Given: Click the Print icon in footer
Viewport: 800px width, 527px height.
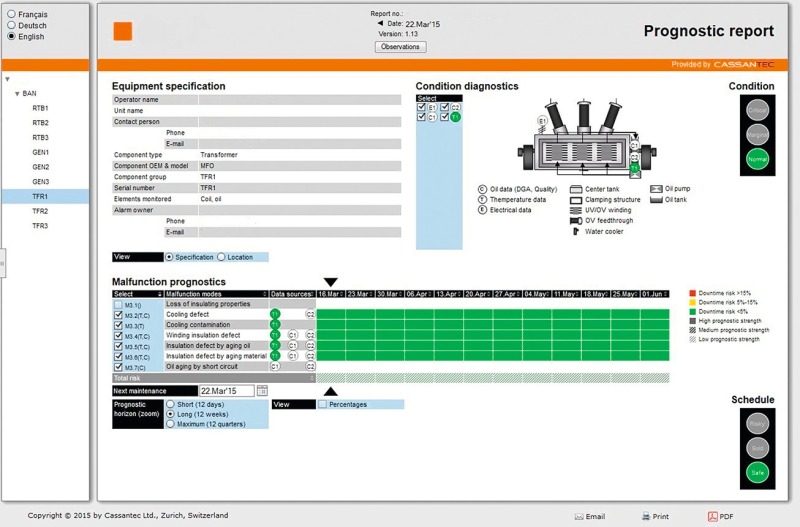Looking at the screenshot, I should tap(646, 516).
